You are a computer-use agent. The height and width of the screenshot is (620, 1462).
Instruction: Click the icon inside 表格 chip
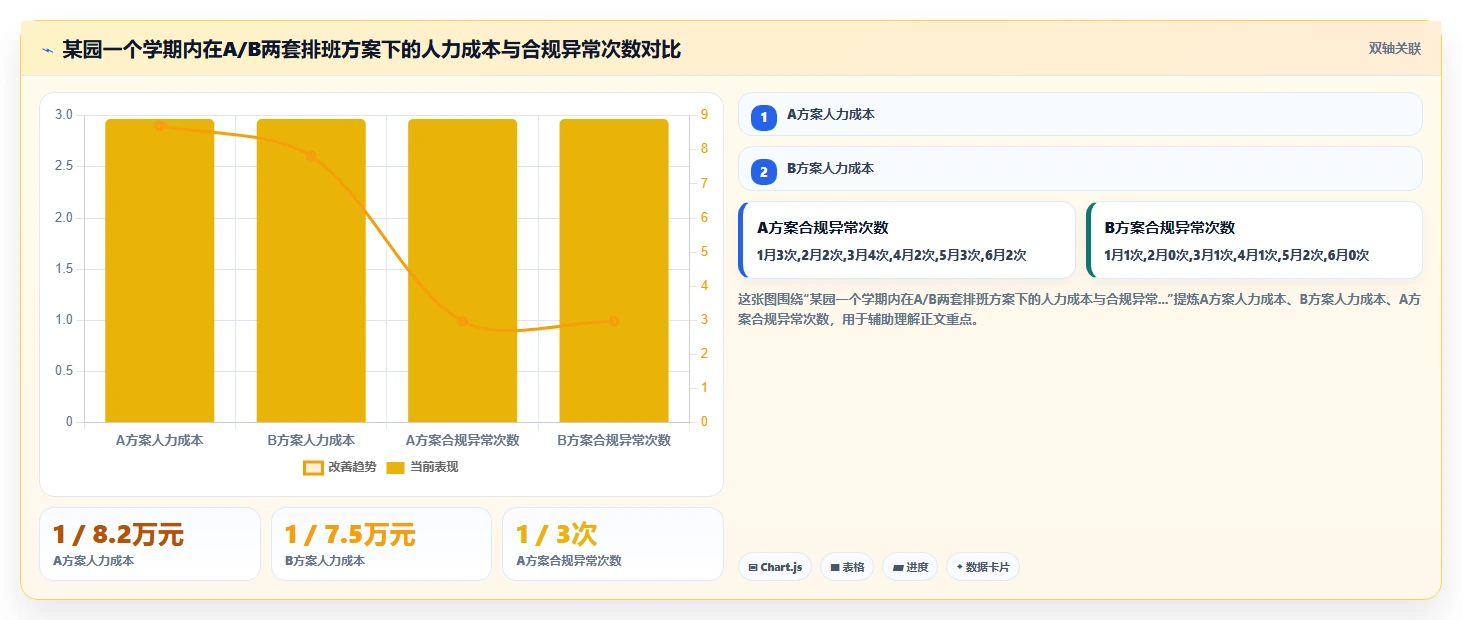(x=835, y=567)
